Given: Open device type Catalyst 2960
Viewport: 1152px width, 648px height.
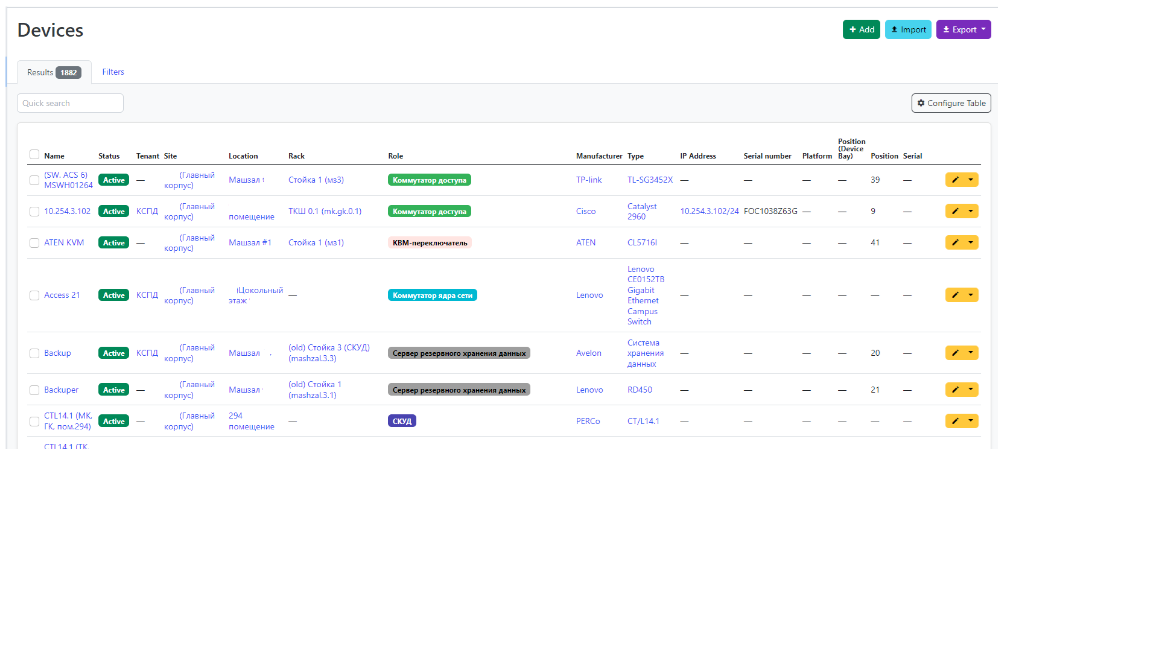Looking at the screenshot, I should click(642, 212).
